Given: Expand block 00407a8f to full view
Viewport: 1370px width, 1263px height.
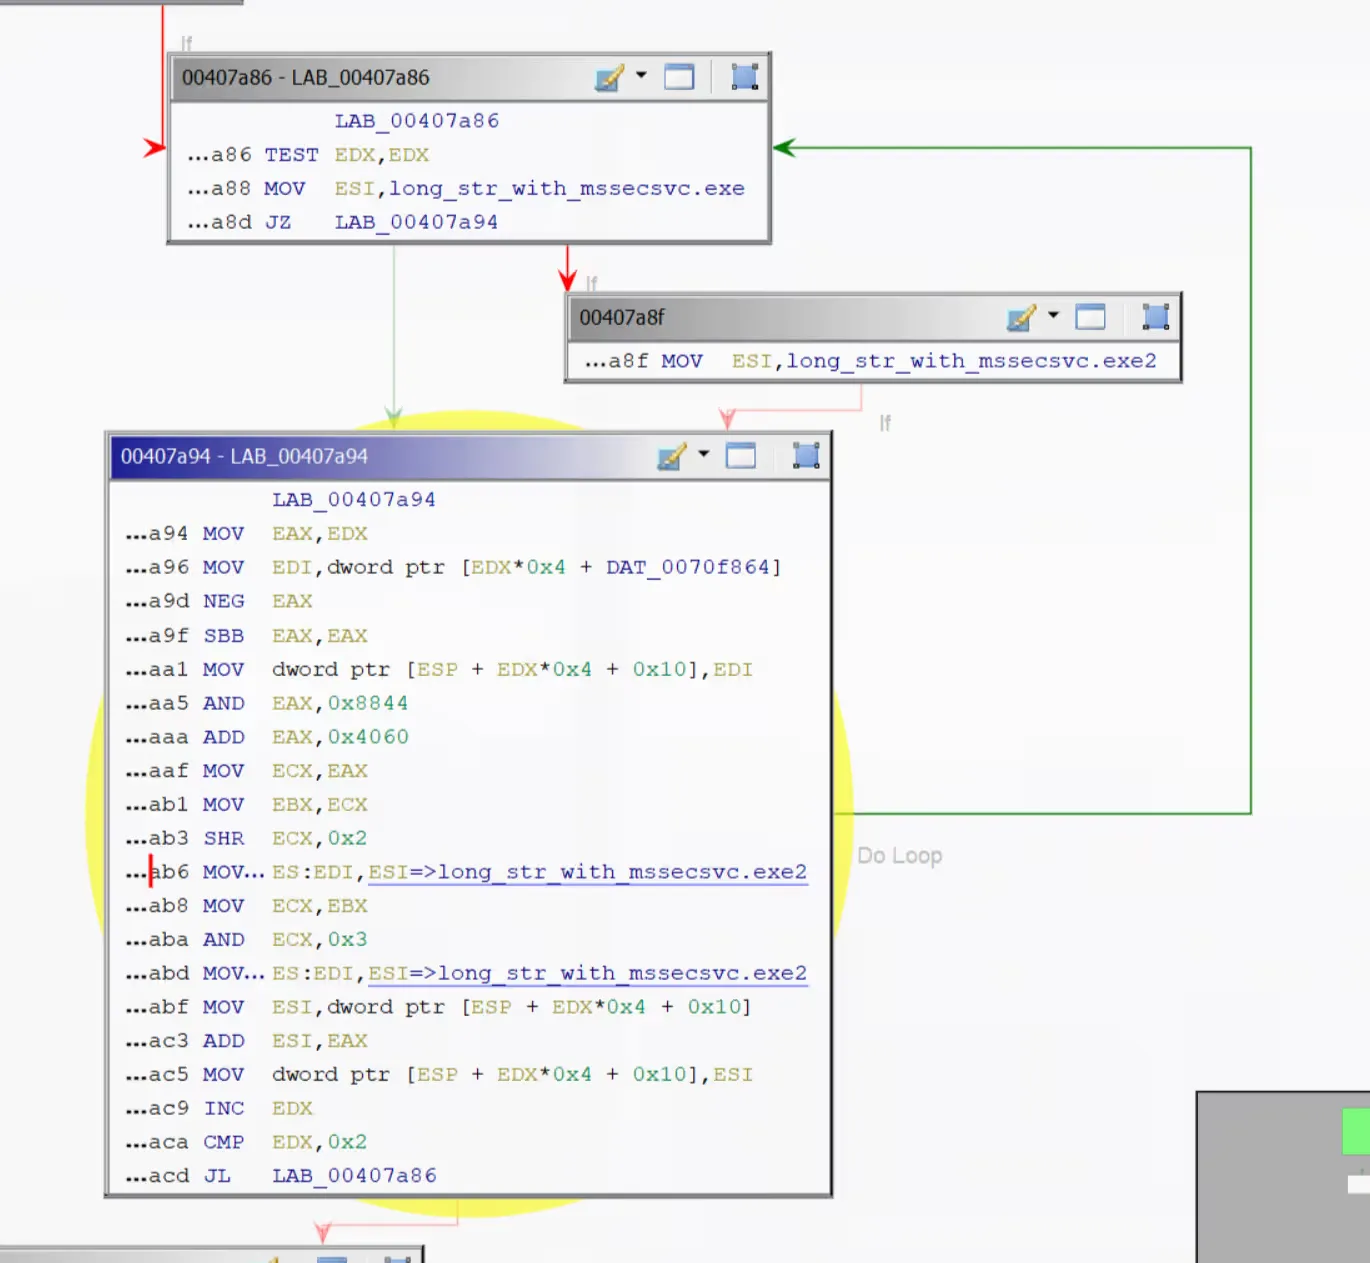Looking at the screenshot, I should (x=1090, y=318).
